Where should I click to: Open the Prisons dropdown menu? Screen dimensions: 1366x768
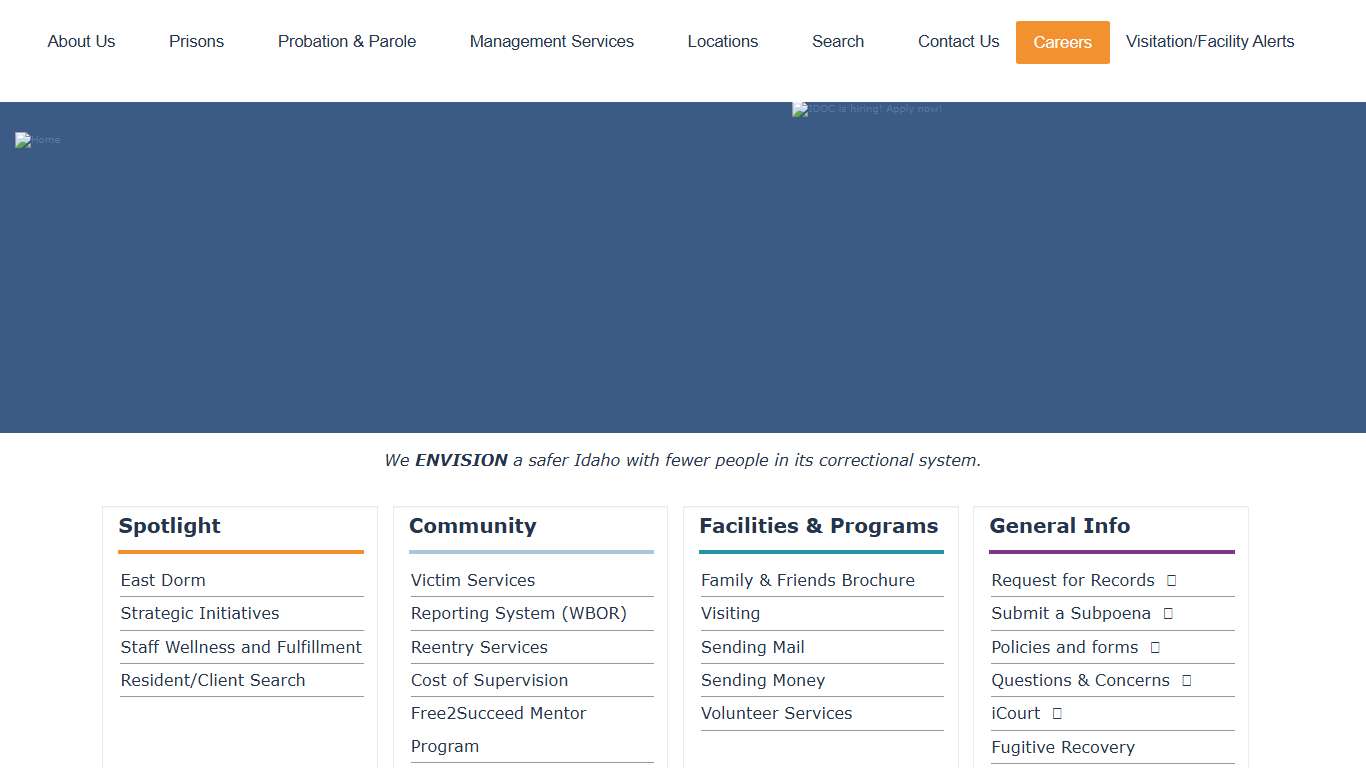point(196,42)
